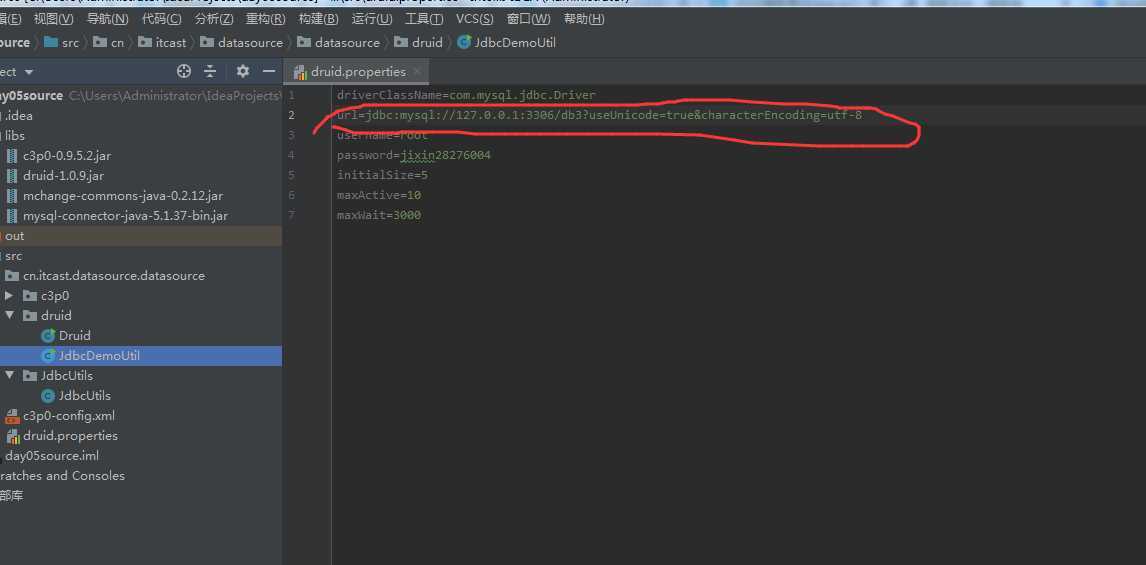
Task: Click the c3p0-0.9.5.2.jar archive icon
Action: pos(12,156)
